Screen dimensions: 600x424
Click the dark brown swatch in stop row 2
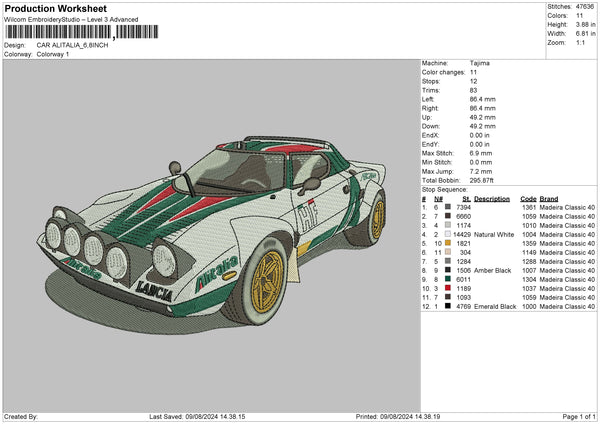448,216
